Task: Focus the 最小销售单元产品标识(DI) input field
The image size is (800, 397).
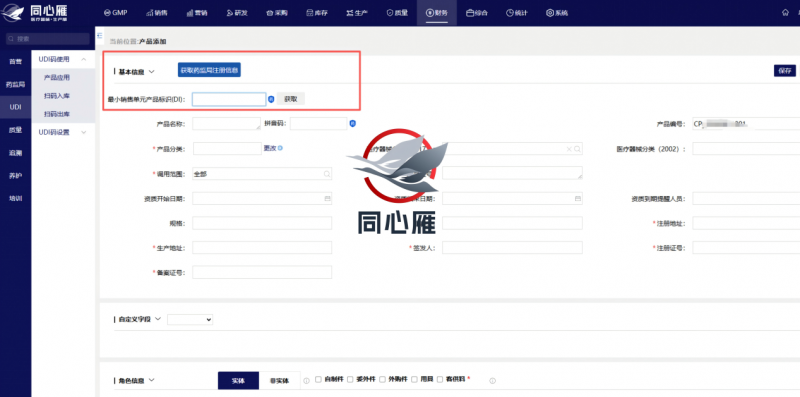Action: coord(229,99)
